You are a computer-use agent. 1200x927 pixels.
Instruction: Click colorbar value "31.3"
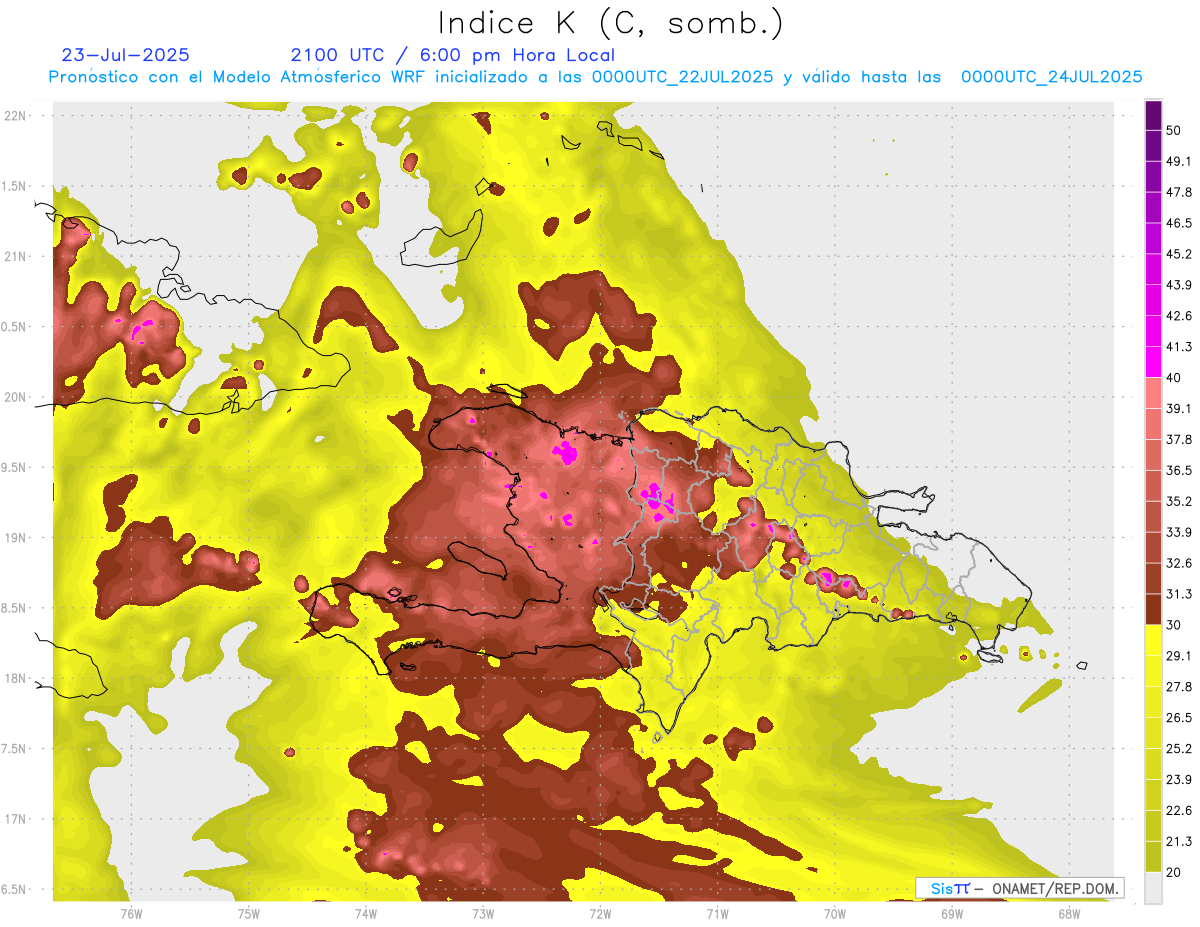(1178, 594)
